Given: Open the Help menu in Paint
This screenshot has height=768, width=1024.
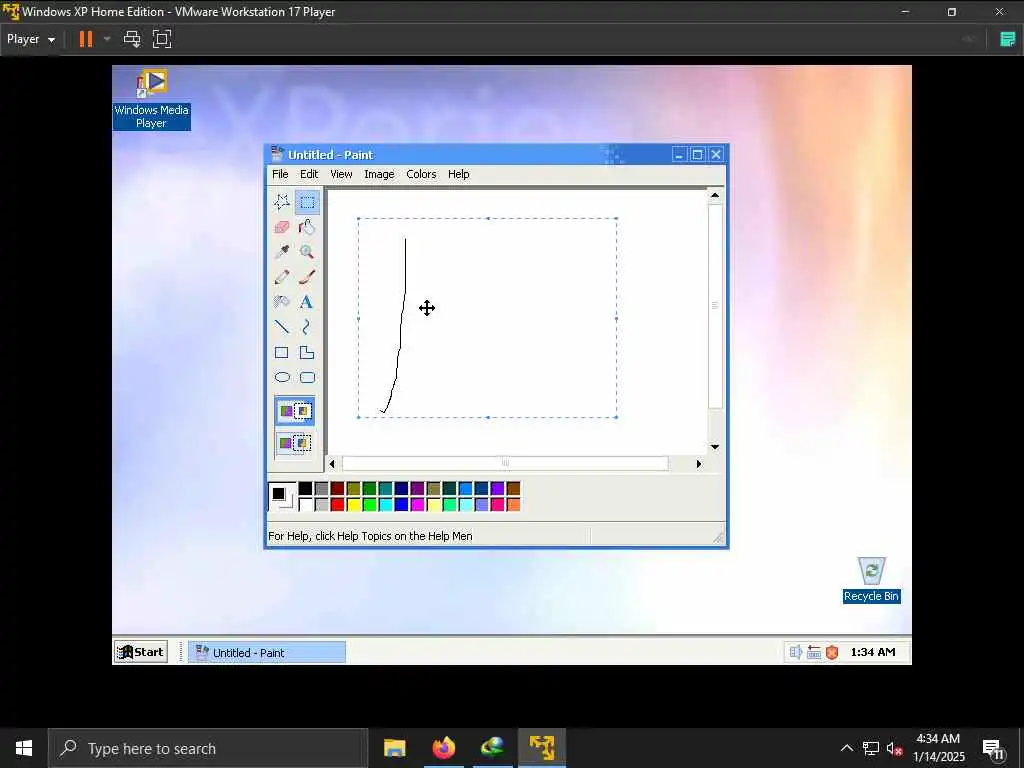Looking at the screenshot, I should pyautogui.click(x=458, y=174).
